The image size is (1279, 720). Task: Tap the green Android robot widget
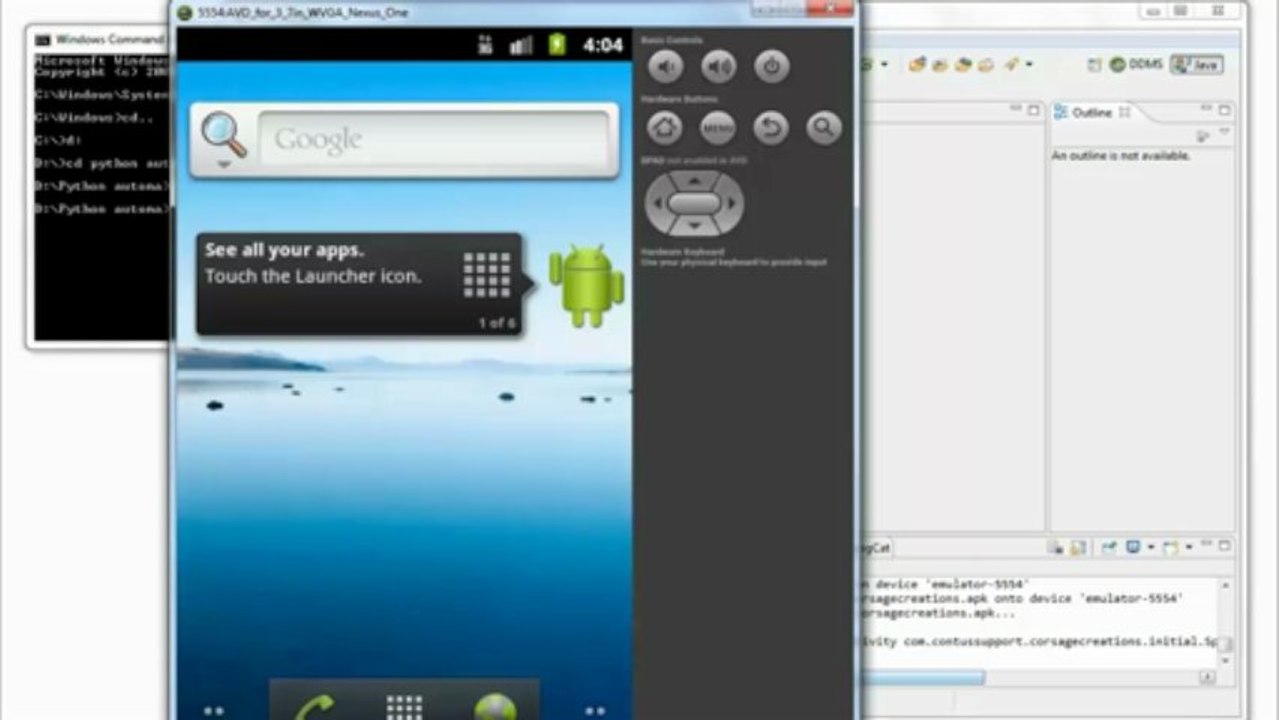(x=587, y=286)
